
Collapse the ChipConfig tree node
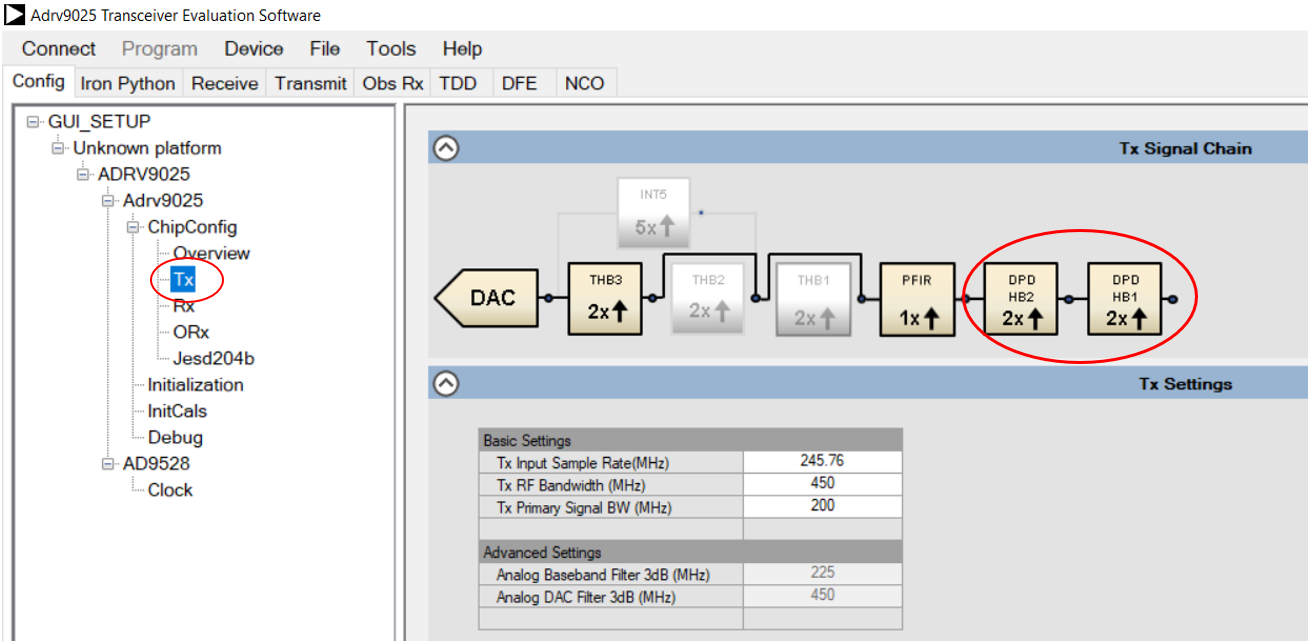(x=134, y=227)
